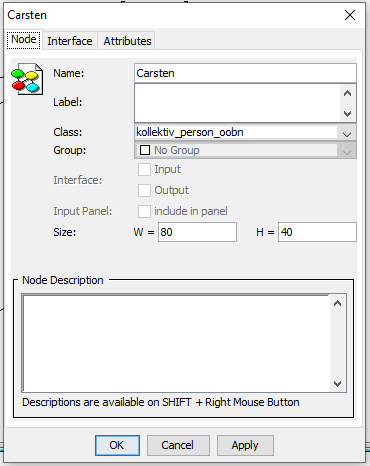Close the Carsten dialog window
This screenshot has height=466, width=370.
point(350,15)
